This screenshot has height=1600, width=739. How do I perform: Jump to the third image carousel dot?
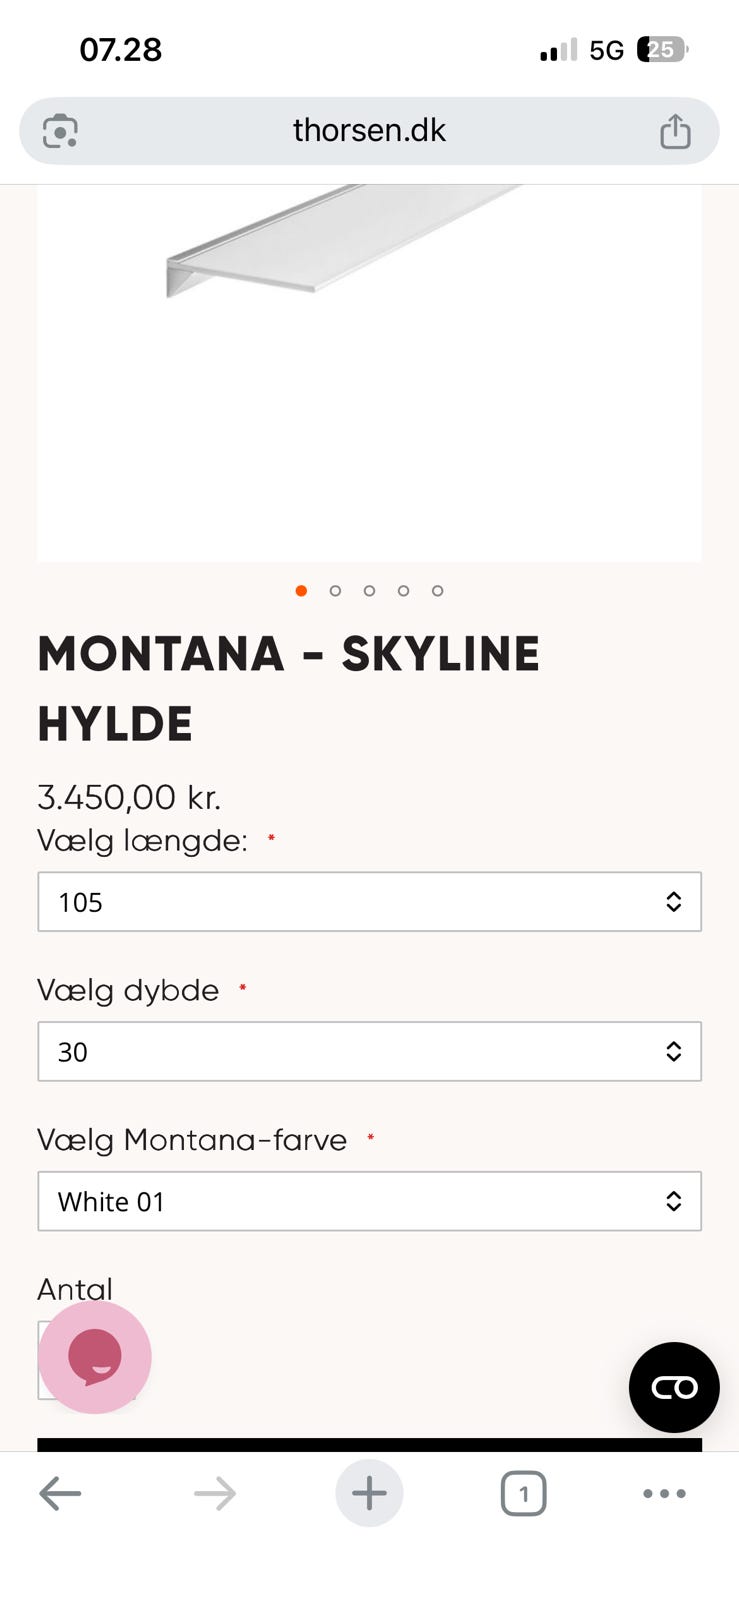pos(369,591)
